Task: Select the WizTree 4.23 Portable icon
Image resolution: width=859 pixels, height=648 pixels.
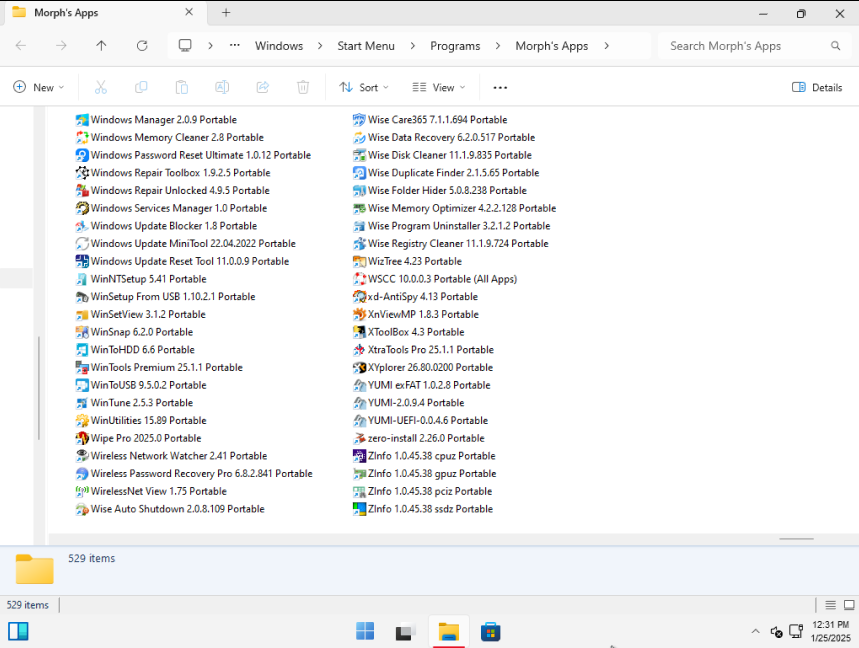Action: pyautogui.click(x=359, y=261)
